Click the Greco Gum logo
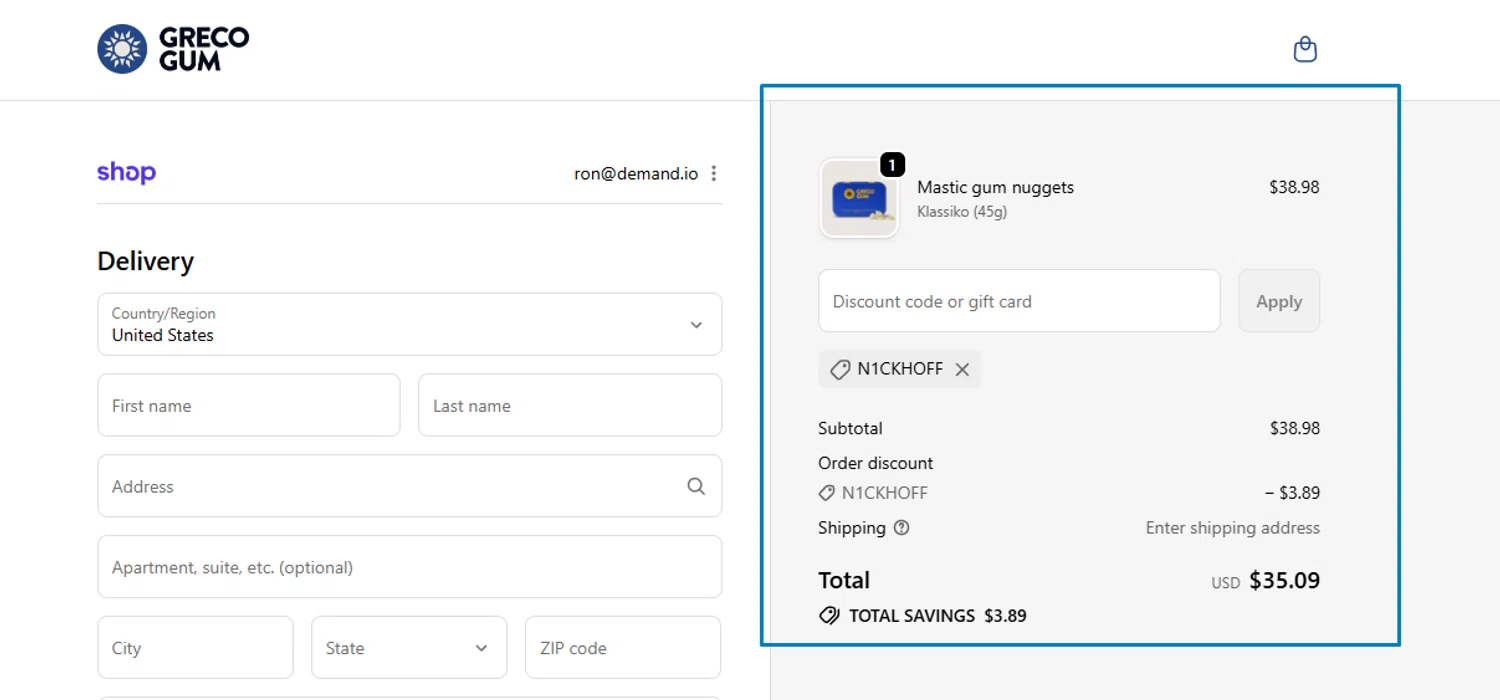Screen dimensions: 1500x700 tap(173, 49)
